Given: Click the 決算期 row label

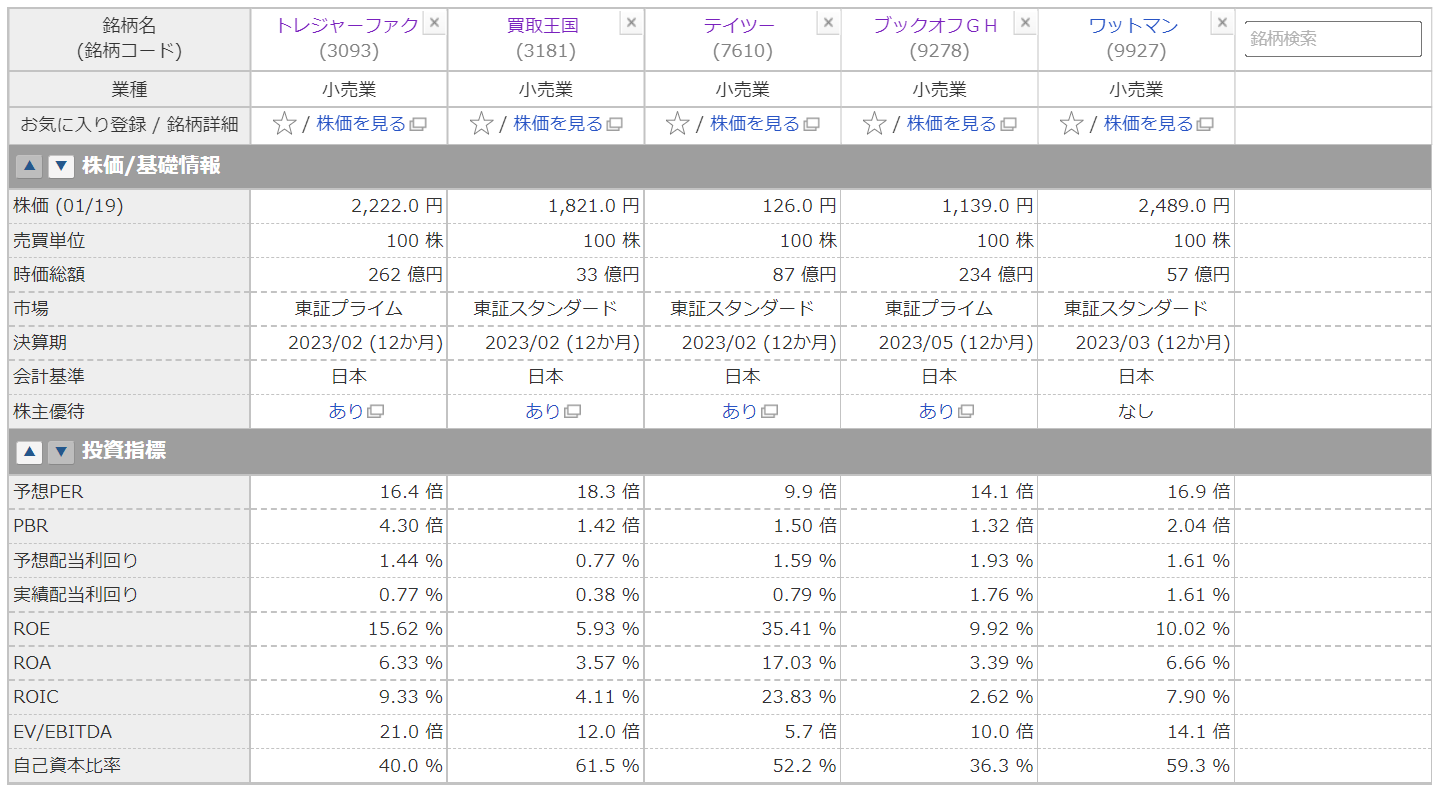Looking at the screenshot, I should (x=40, y=342).
